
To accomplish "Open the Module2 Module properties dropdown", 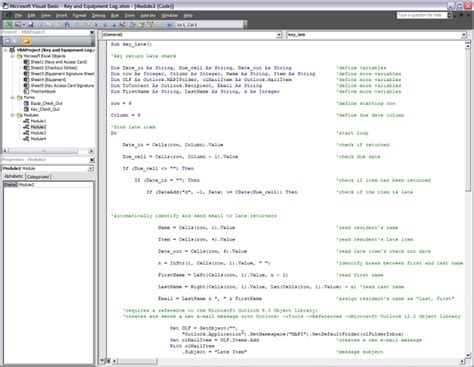I will [90, 169].
